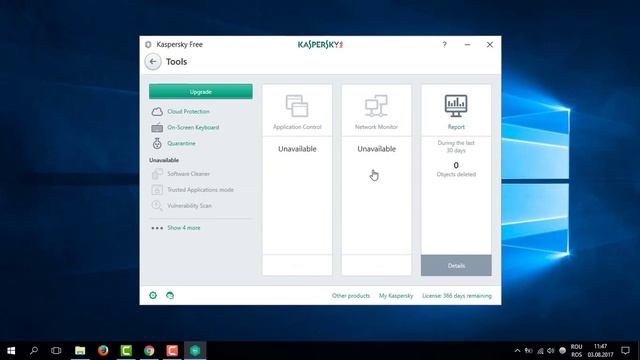Open the Windows Start menu
Screen dimensions: 640x360
[x=11, y=351]
